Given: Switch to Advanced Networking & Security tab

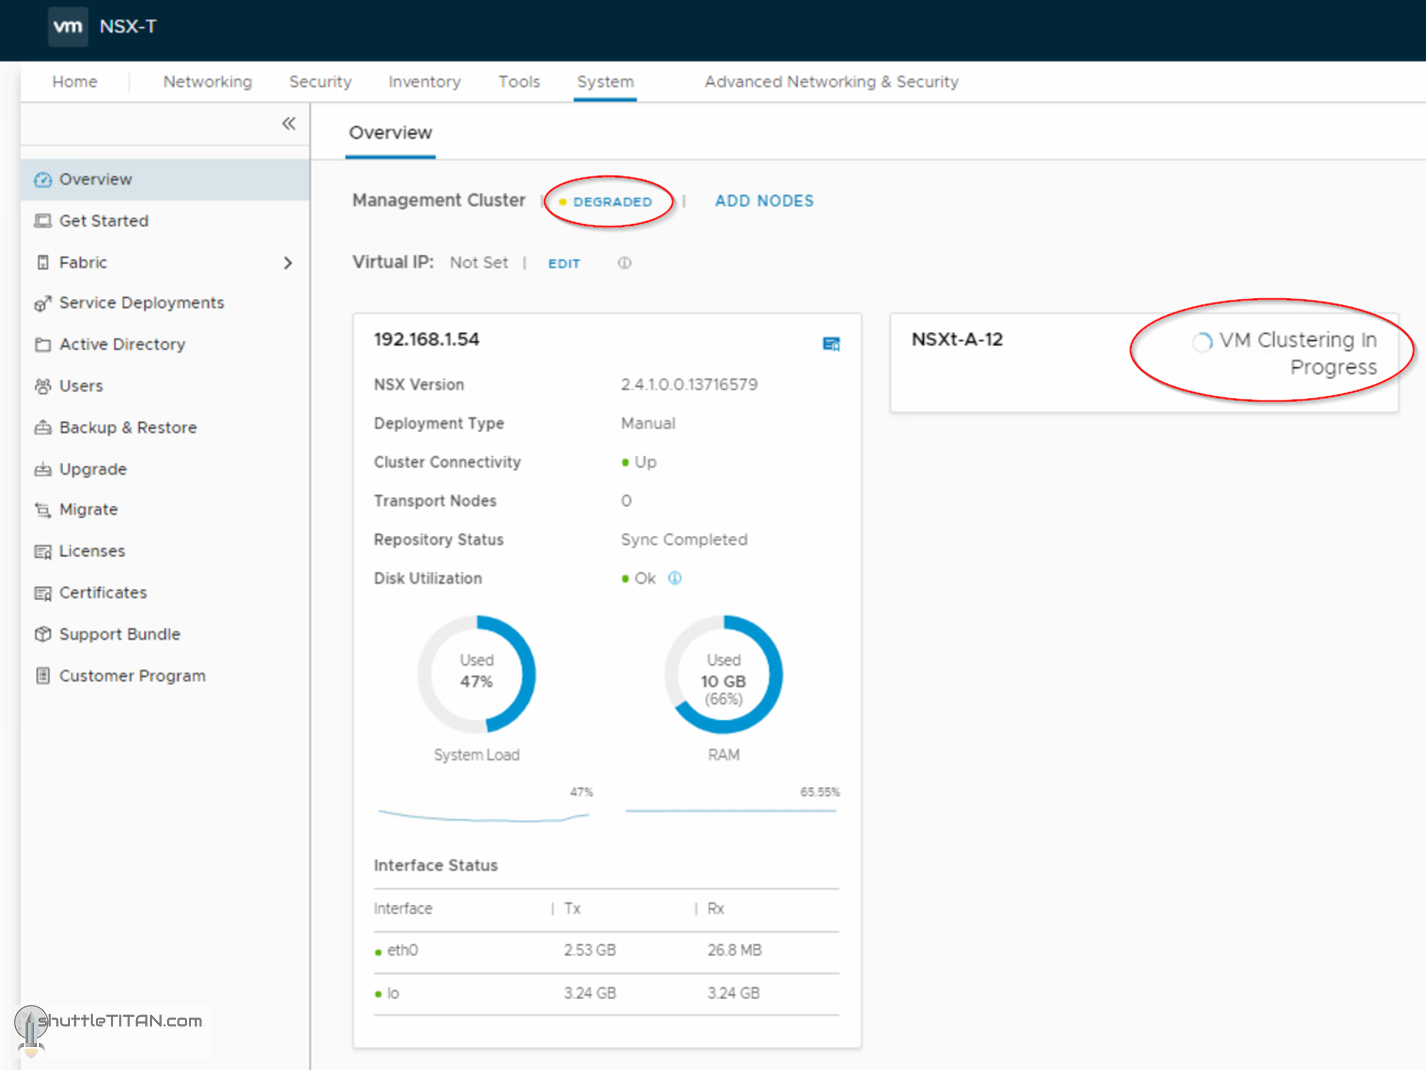Looking at the screenshot, I should click(830, 82).
